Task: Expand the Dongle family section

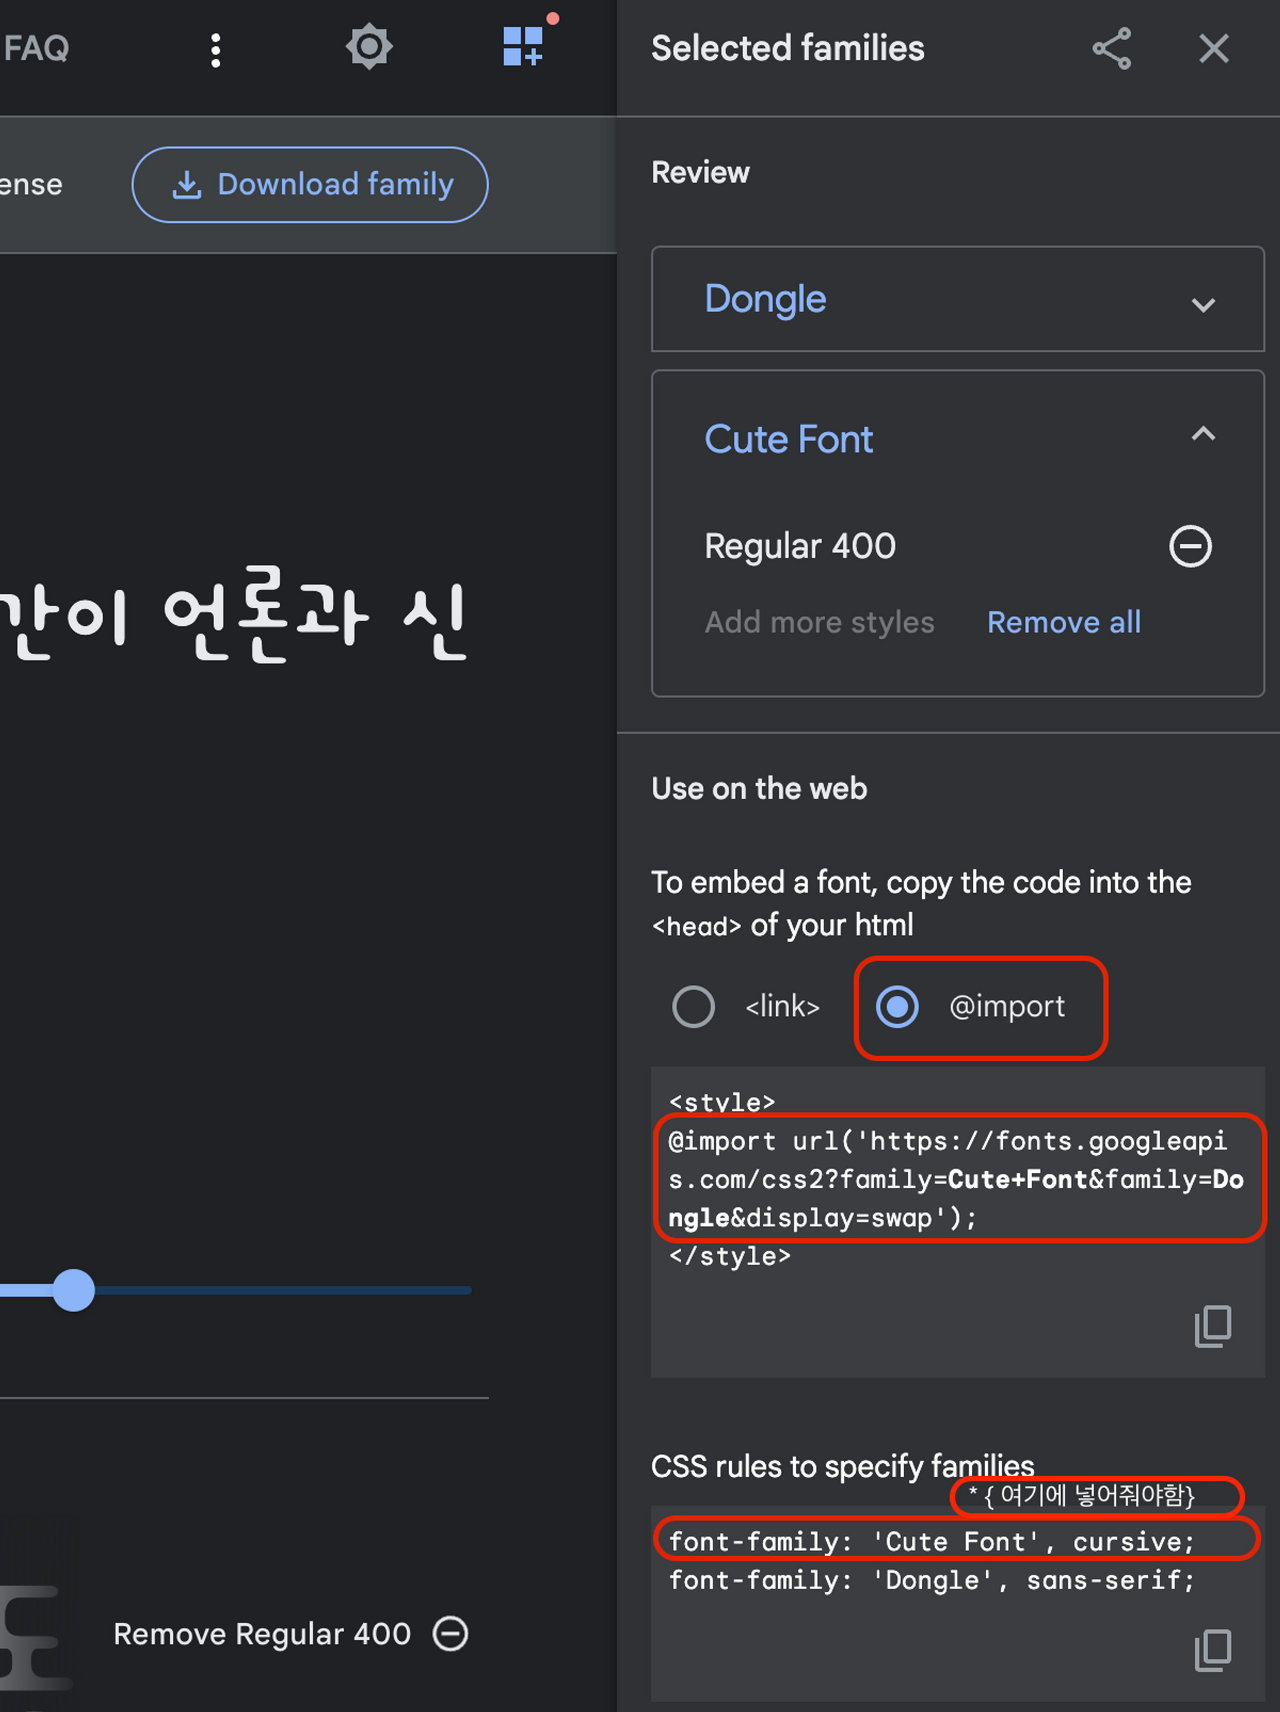Action: [x=1203, y=305]
